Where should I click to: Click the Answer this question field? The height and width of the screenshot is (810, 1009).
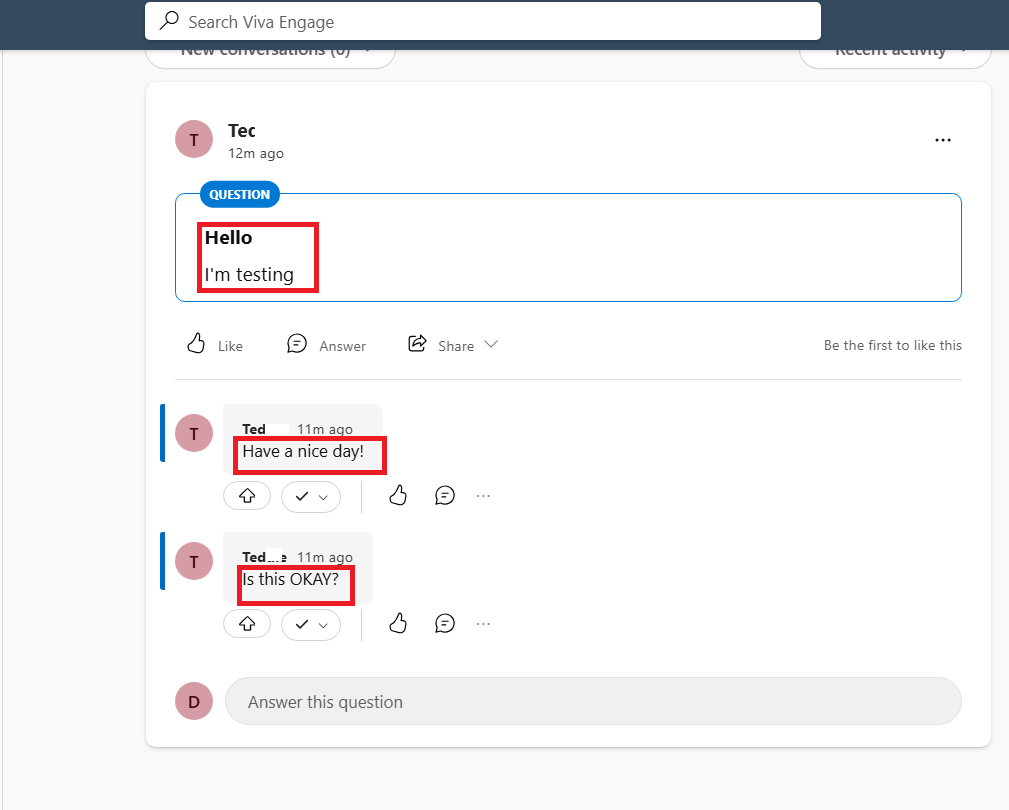tap(593, 701)
